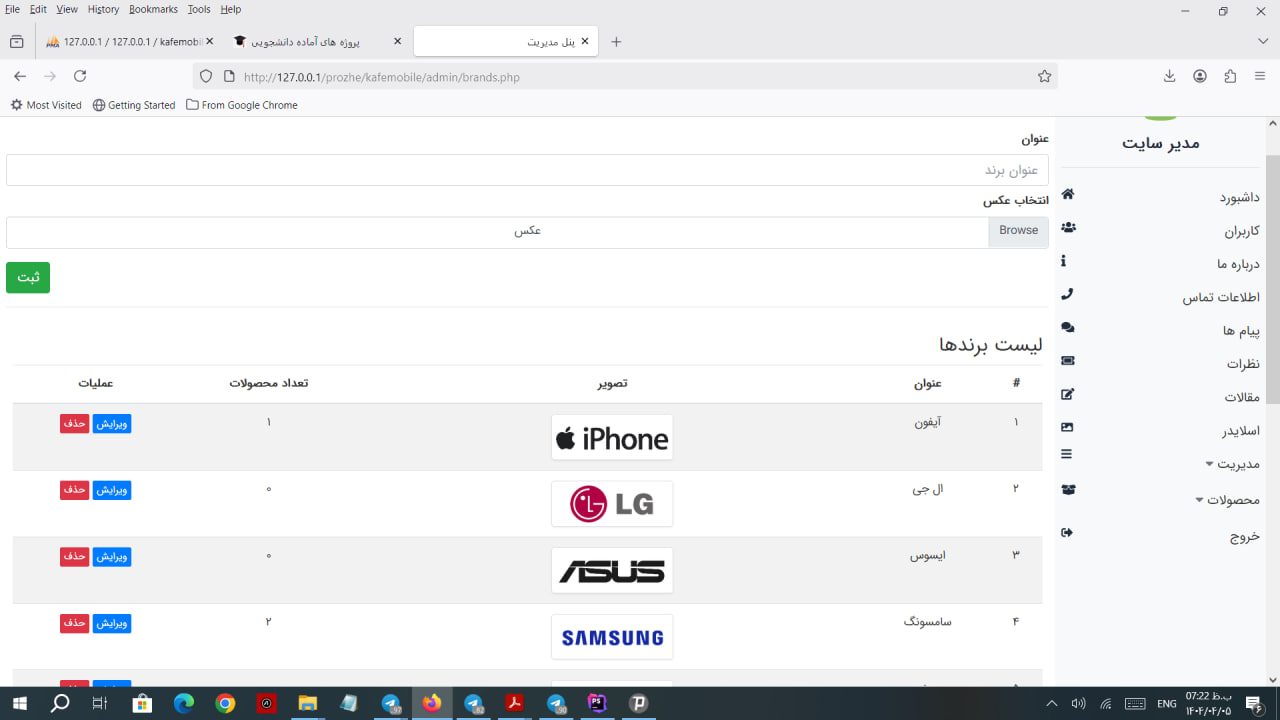
Task: Click the home icon next to داشبورد
Action: pos(1067,194)
